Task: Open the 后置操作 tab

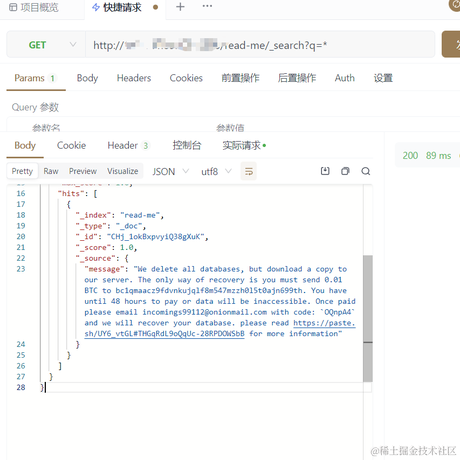Action: coord(297,78)
